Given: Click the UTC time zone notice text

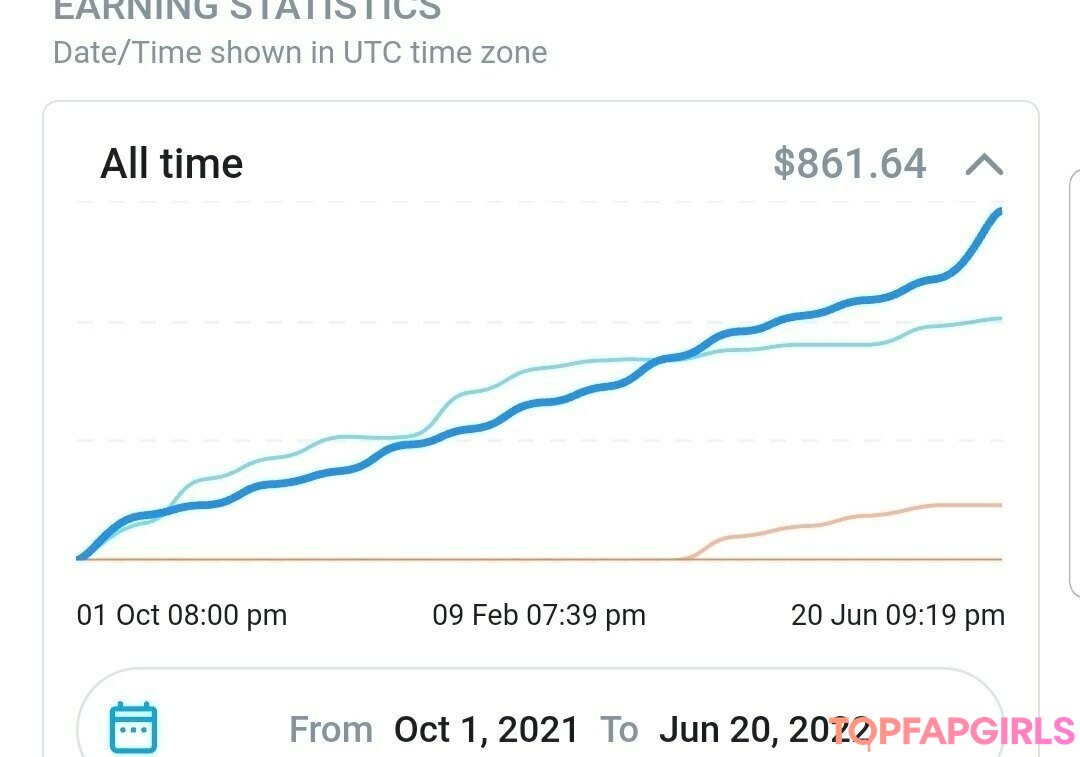Looking at the screenshot, I should tap(300, 52).
